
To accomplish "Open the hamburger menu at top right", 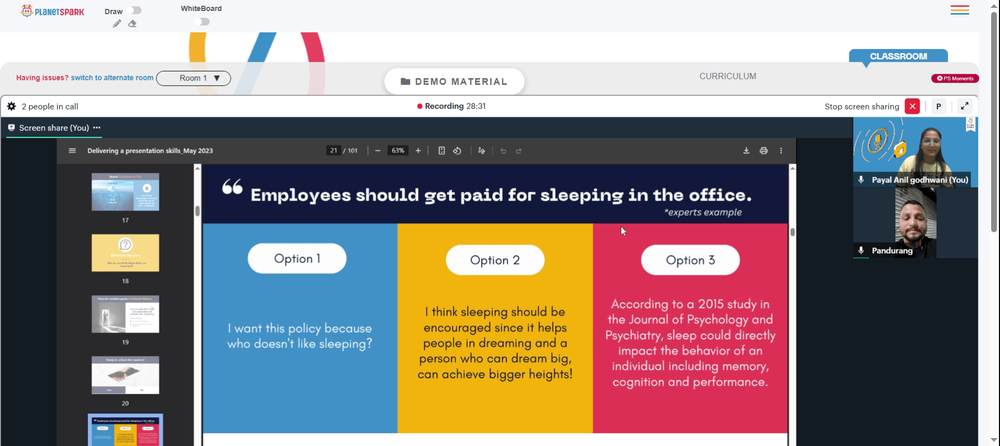I will click(959, 10).
